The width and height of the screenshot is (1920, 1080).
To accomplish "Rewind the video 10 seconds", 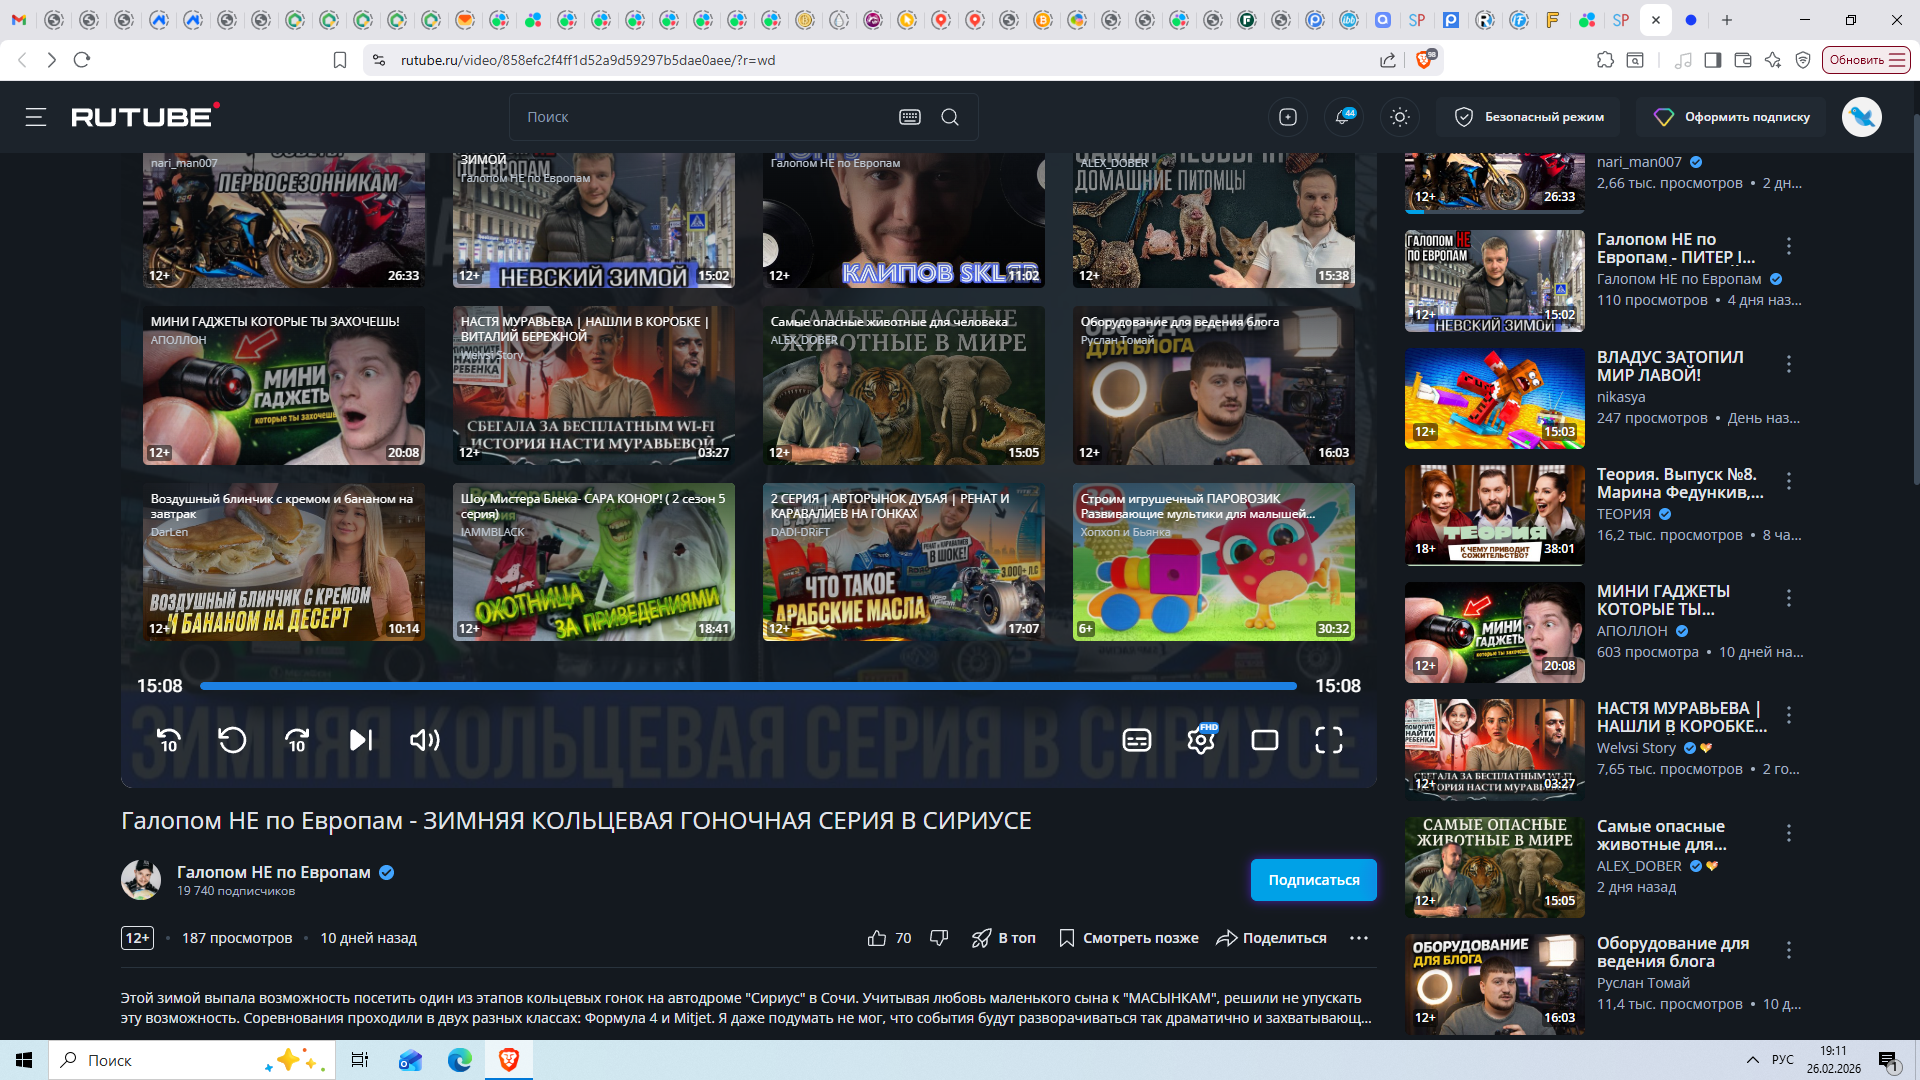I will point(169,740).
